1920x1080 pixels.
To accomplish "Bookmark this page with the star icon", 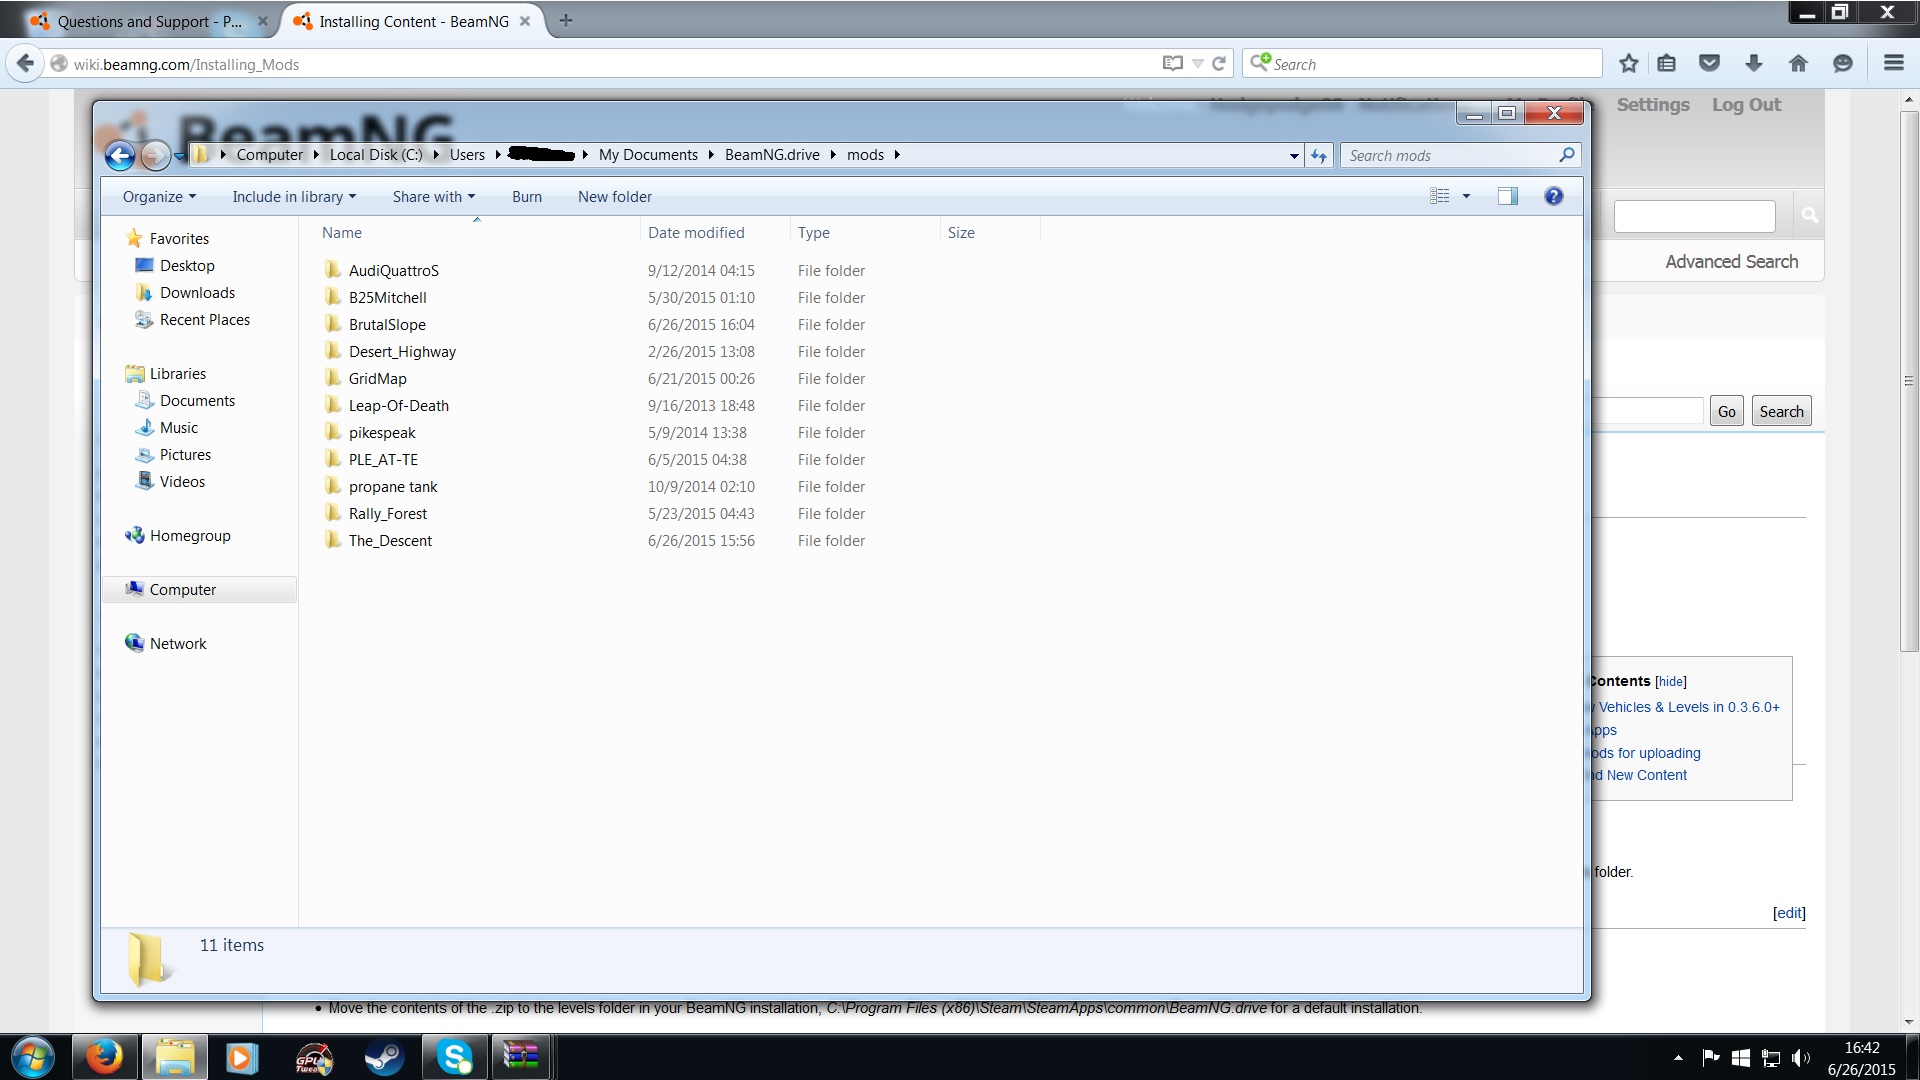I will coord(1629,64).
